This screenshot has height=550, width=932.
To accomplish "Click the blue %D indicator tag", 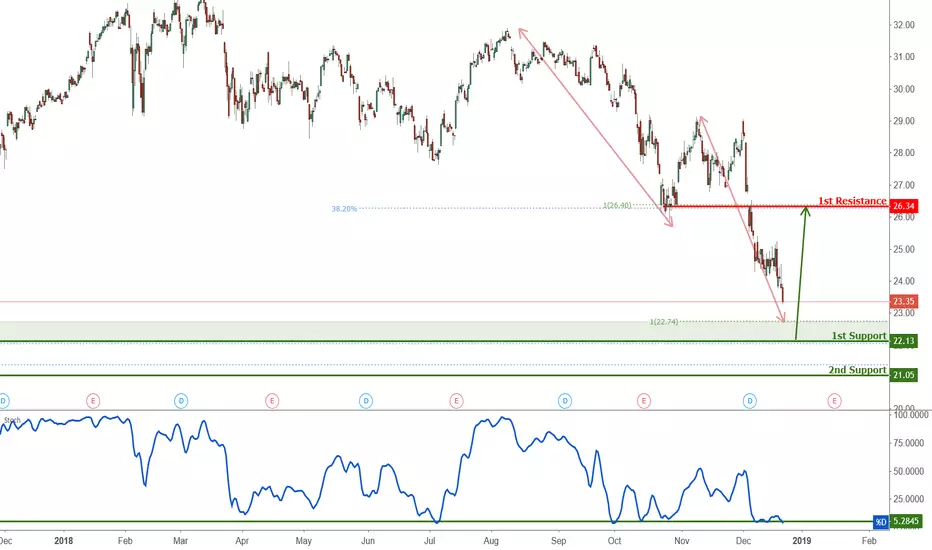I will (880, 521).
